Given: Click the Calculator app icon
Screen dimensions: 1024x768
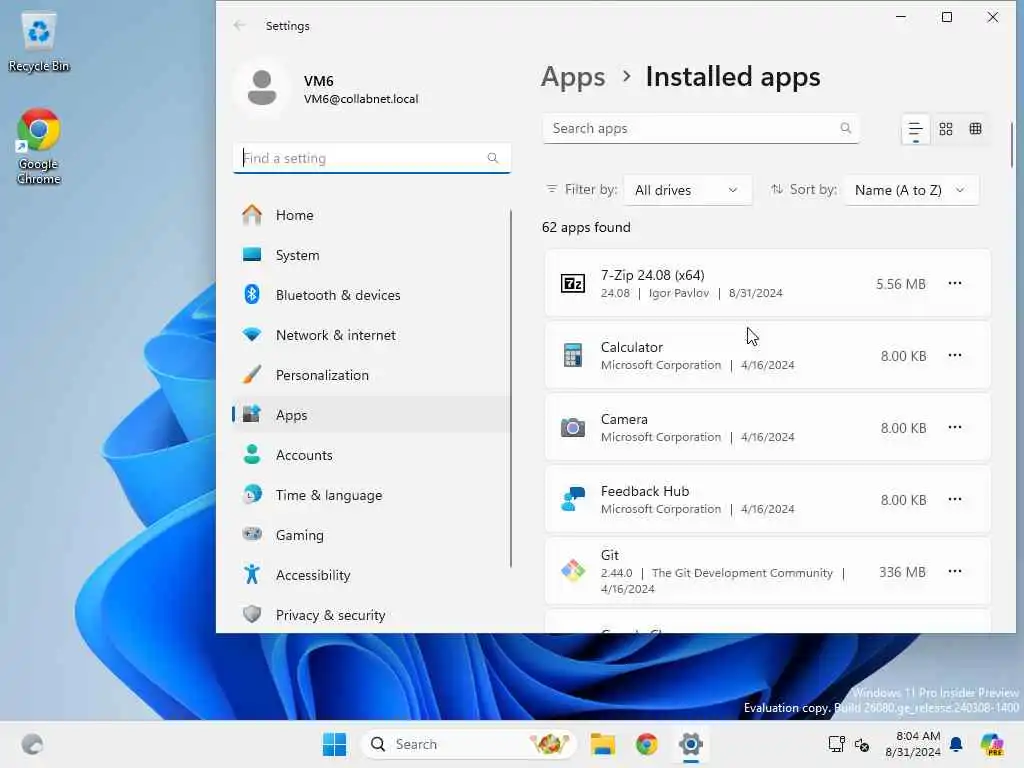Looking at the screenshot, I should point(573,355).
